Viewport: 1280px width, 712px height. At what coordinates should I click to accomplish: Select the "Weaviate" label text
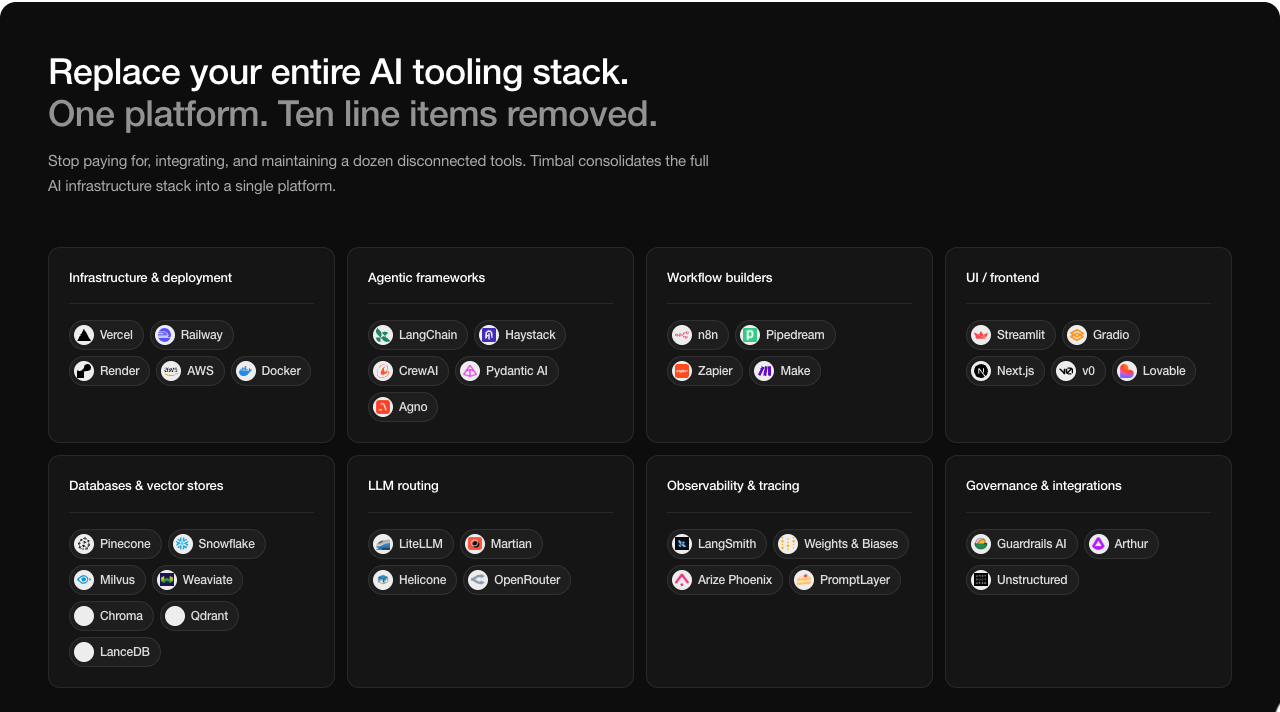pos(208,580)
